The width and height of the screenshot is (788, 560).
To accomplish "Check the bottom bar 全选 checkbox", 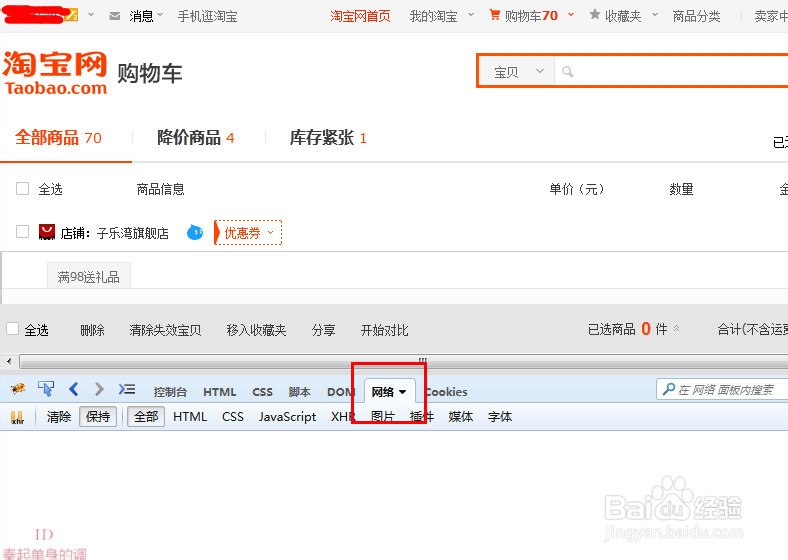I will pos(13,329).
